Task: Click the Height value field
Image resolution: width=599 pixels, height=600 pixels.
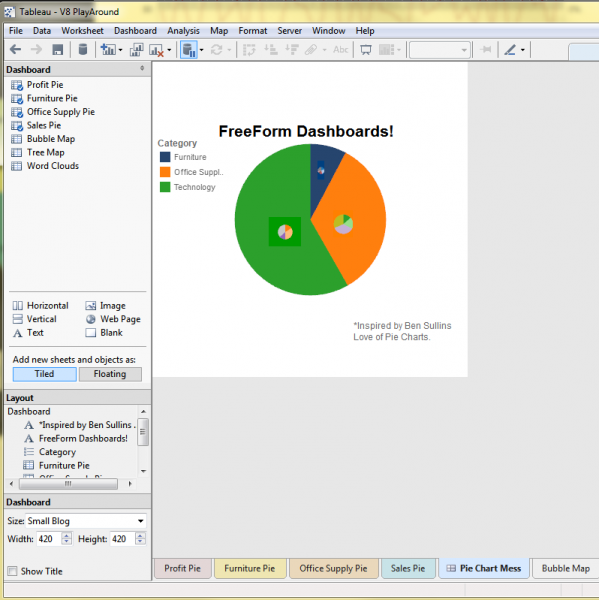Action: click(123, 539)
